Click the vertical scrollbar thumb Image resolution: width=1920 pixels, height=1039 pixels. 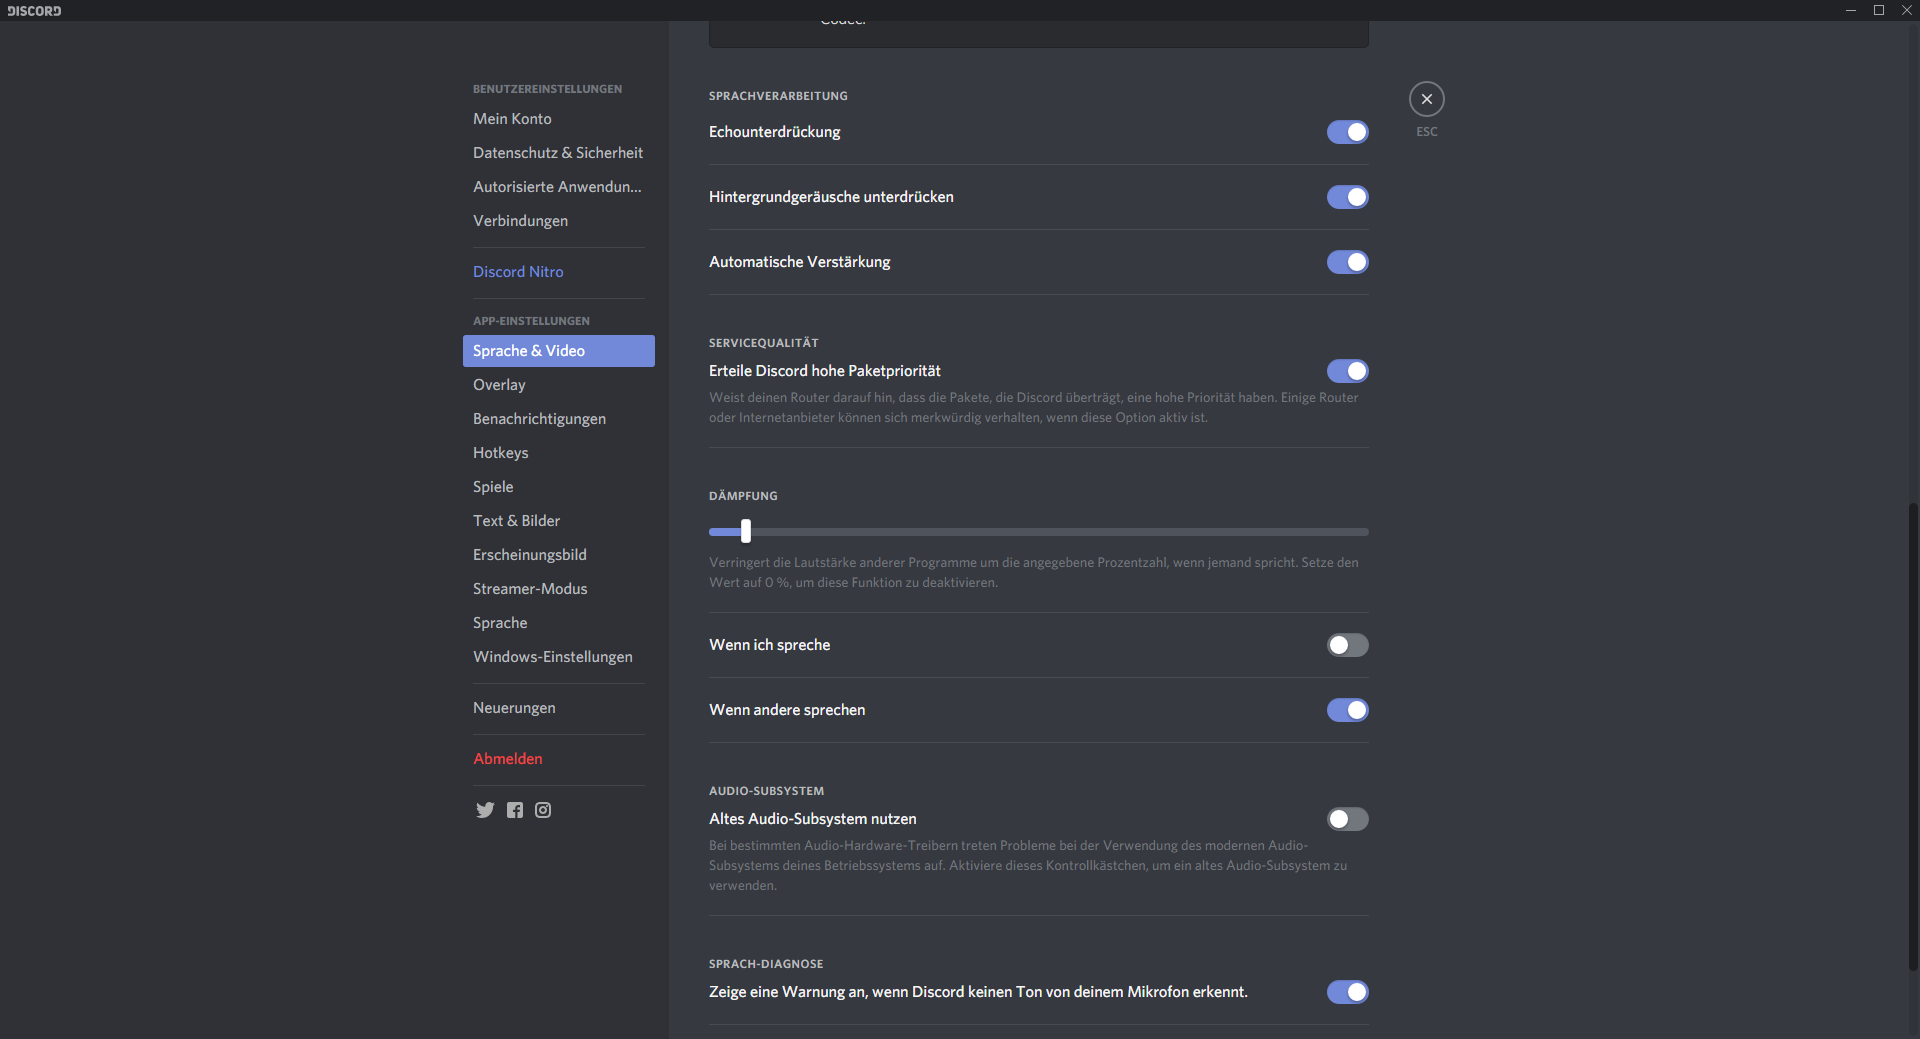[1913, 735]
